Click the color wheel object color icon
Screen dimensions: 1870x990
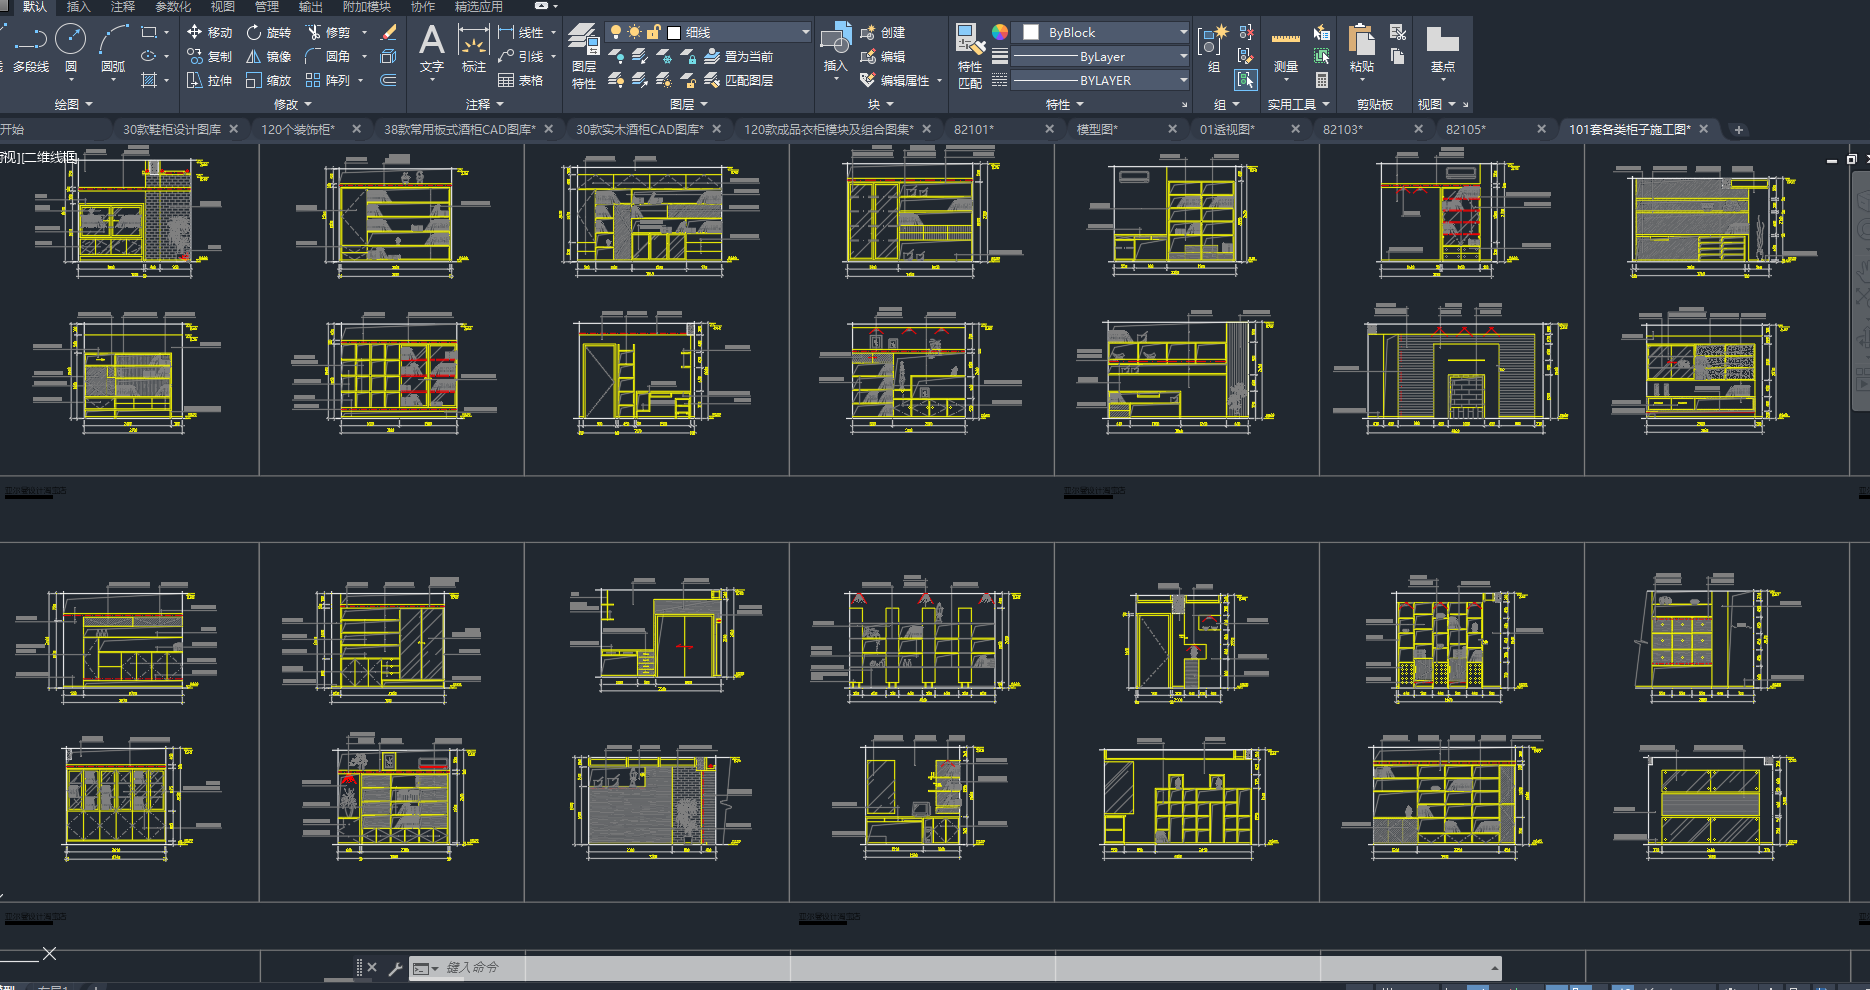coord(999,32)
